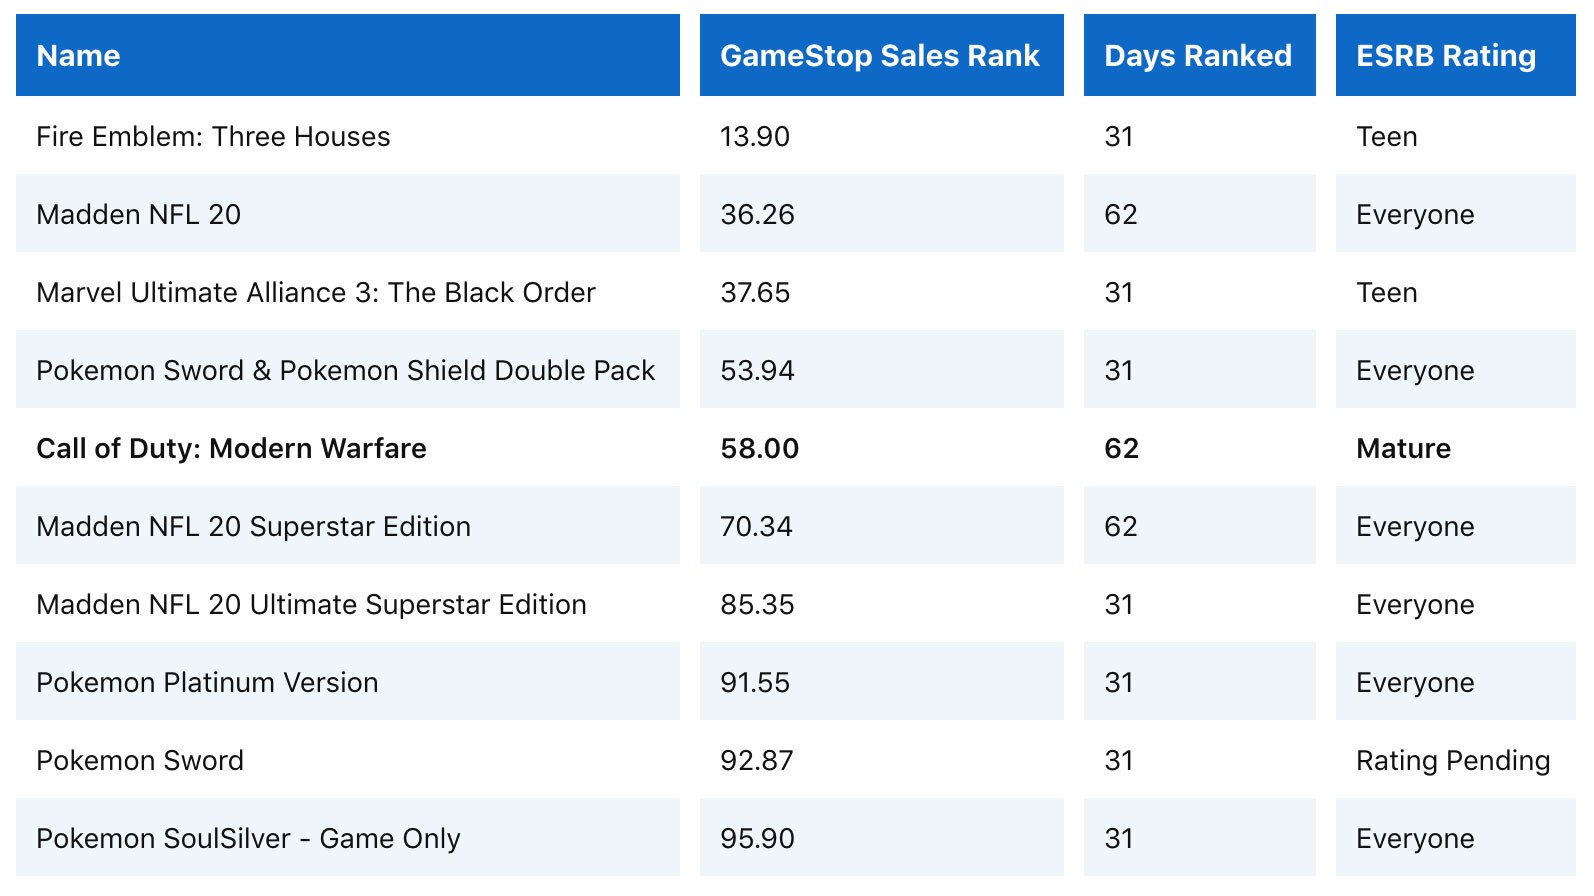The height and width of the screenshot is (896, 1594).
Task: Sort by GameStop Sales Rank header
Action: point(879,56)
